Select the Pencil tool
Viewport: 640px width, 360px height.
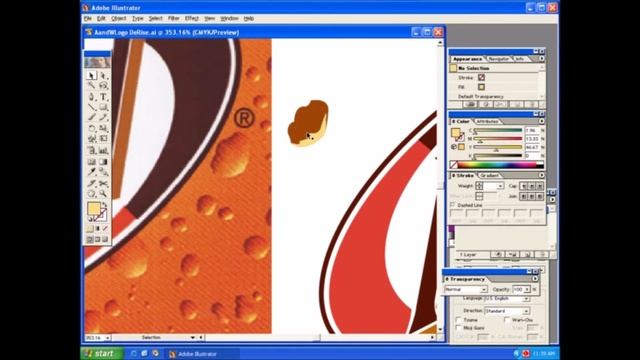tap(103, 118)
